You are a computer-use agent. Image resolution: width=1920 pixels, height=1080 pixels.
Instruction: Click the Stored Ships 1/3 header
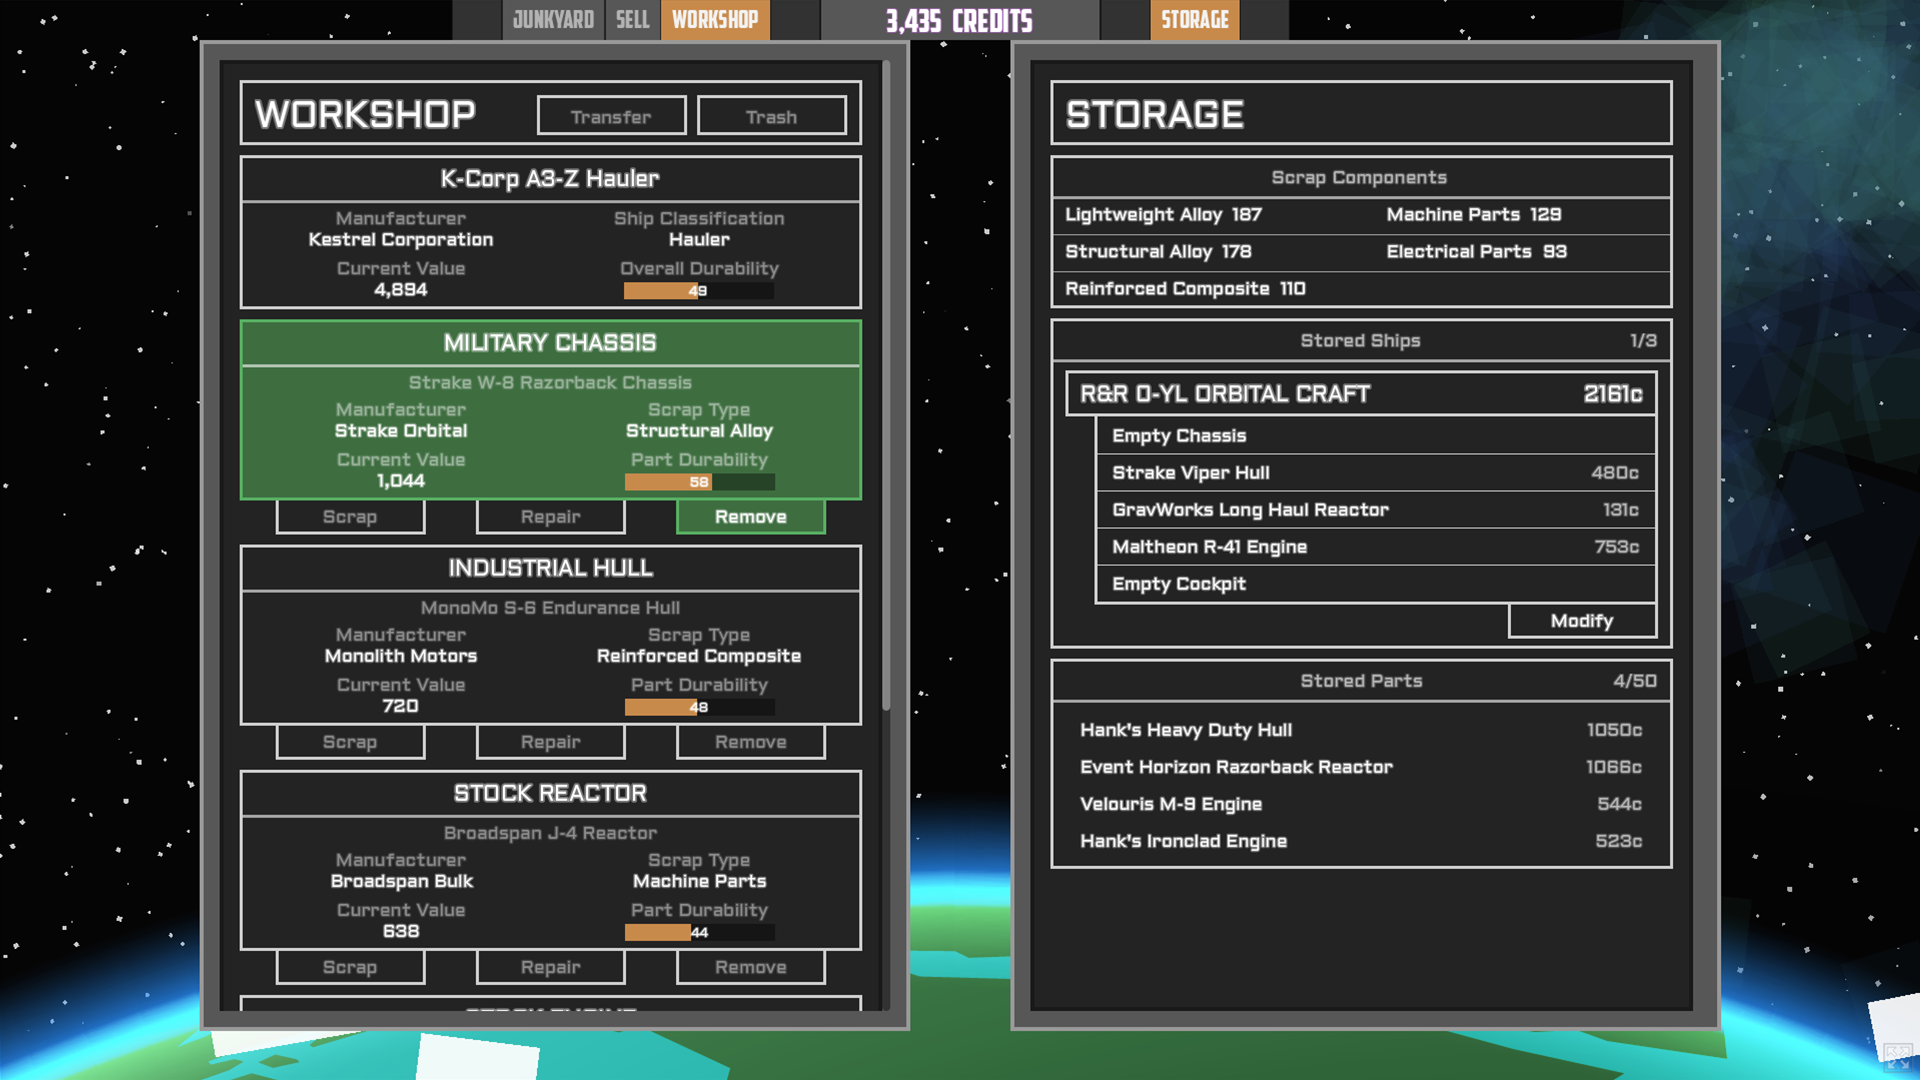[1361, 341]
